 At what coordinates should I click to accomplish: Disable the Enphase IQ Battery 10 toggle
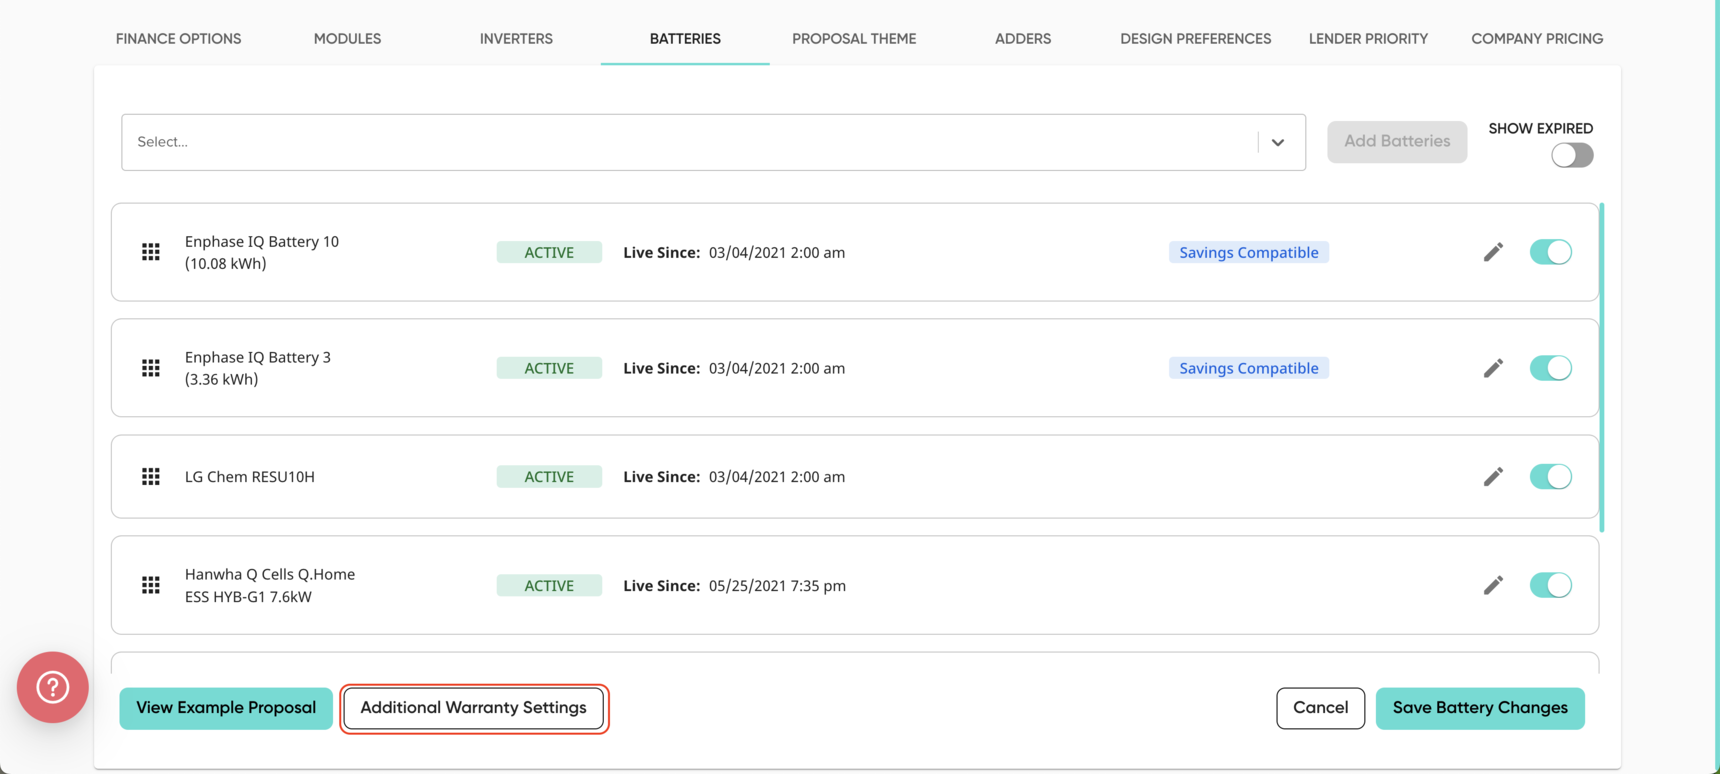tap(1551, 252)
